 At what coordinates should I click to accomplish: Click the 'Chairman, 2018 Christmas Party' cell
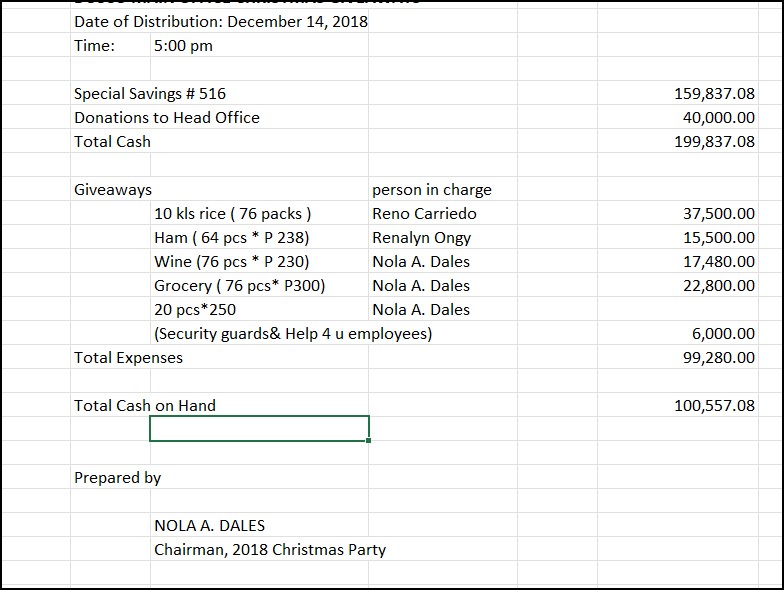270,550
